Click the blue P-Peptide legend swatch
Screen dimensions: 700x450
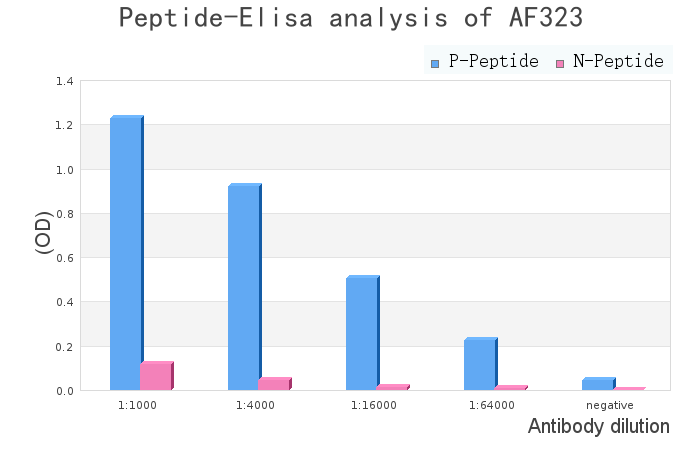(x=435, y=63)
